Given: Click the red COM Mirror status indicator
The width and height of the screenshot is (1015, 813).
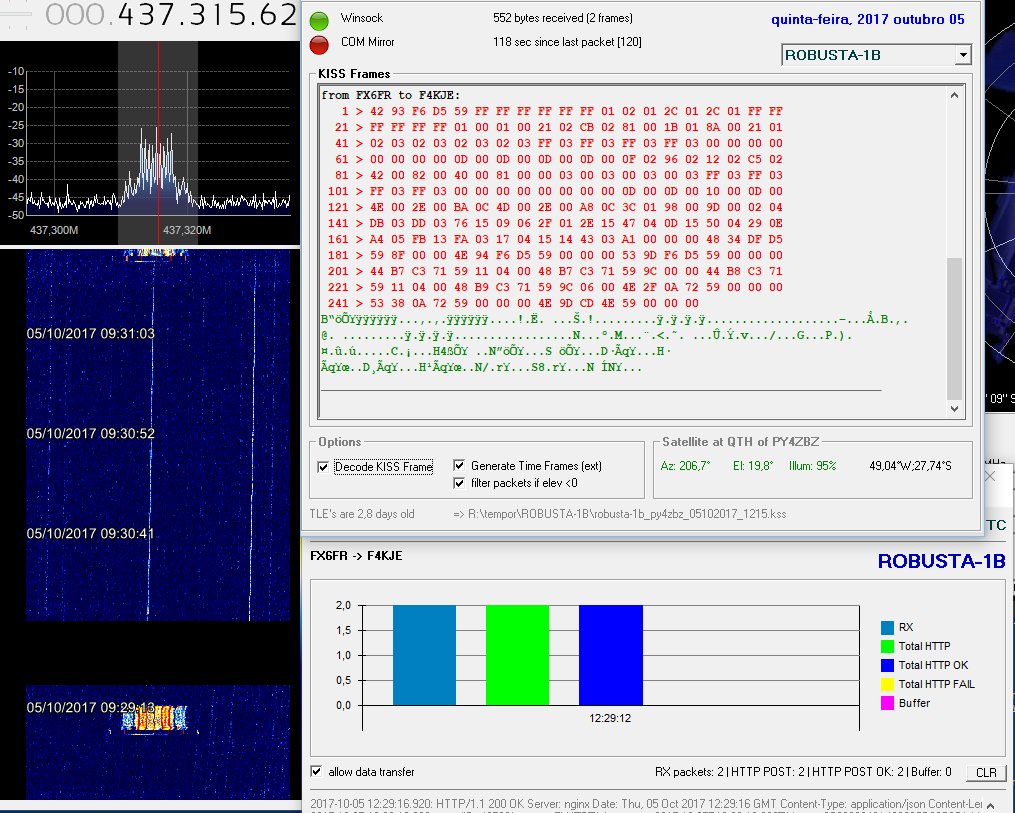Looking at the screenshot, I should (x=319, y=44).
